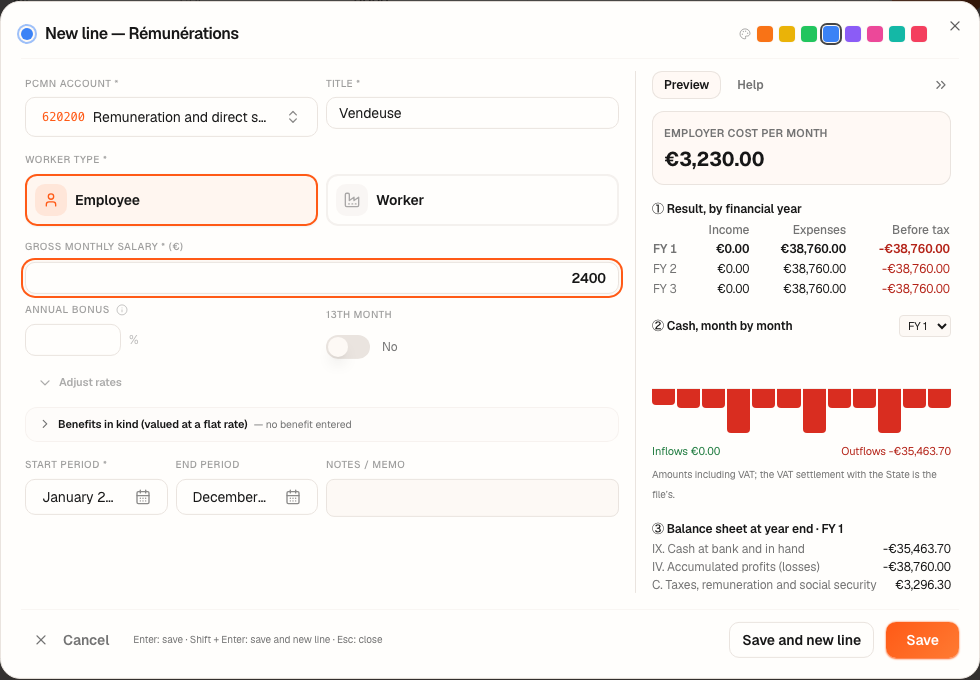Open the Start Period calendar icon
980x680 pixels.
143,497
